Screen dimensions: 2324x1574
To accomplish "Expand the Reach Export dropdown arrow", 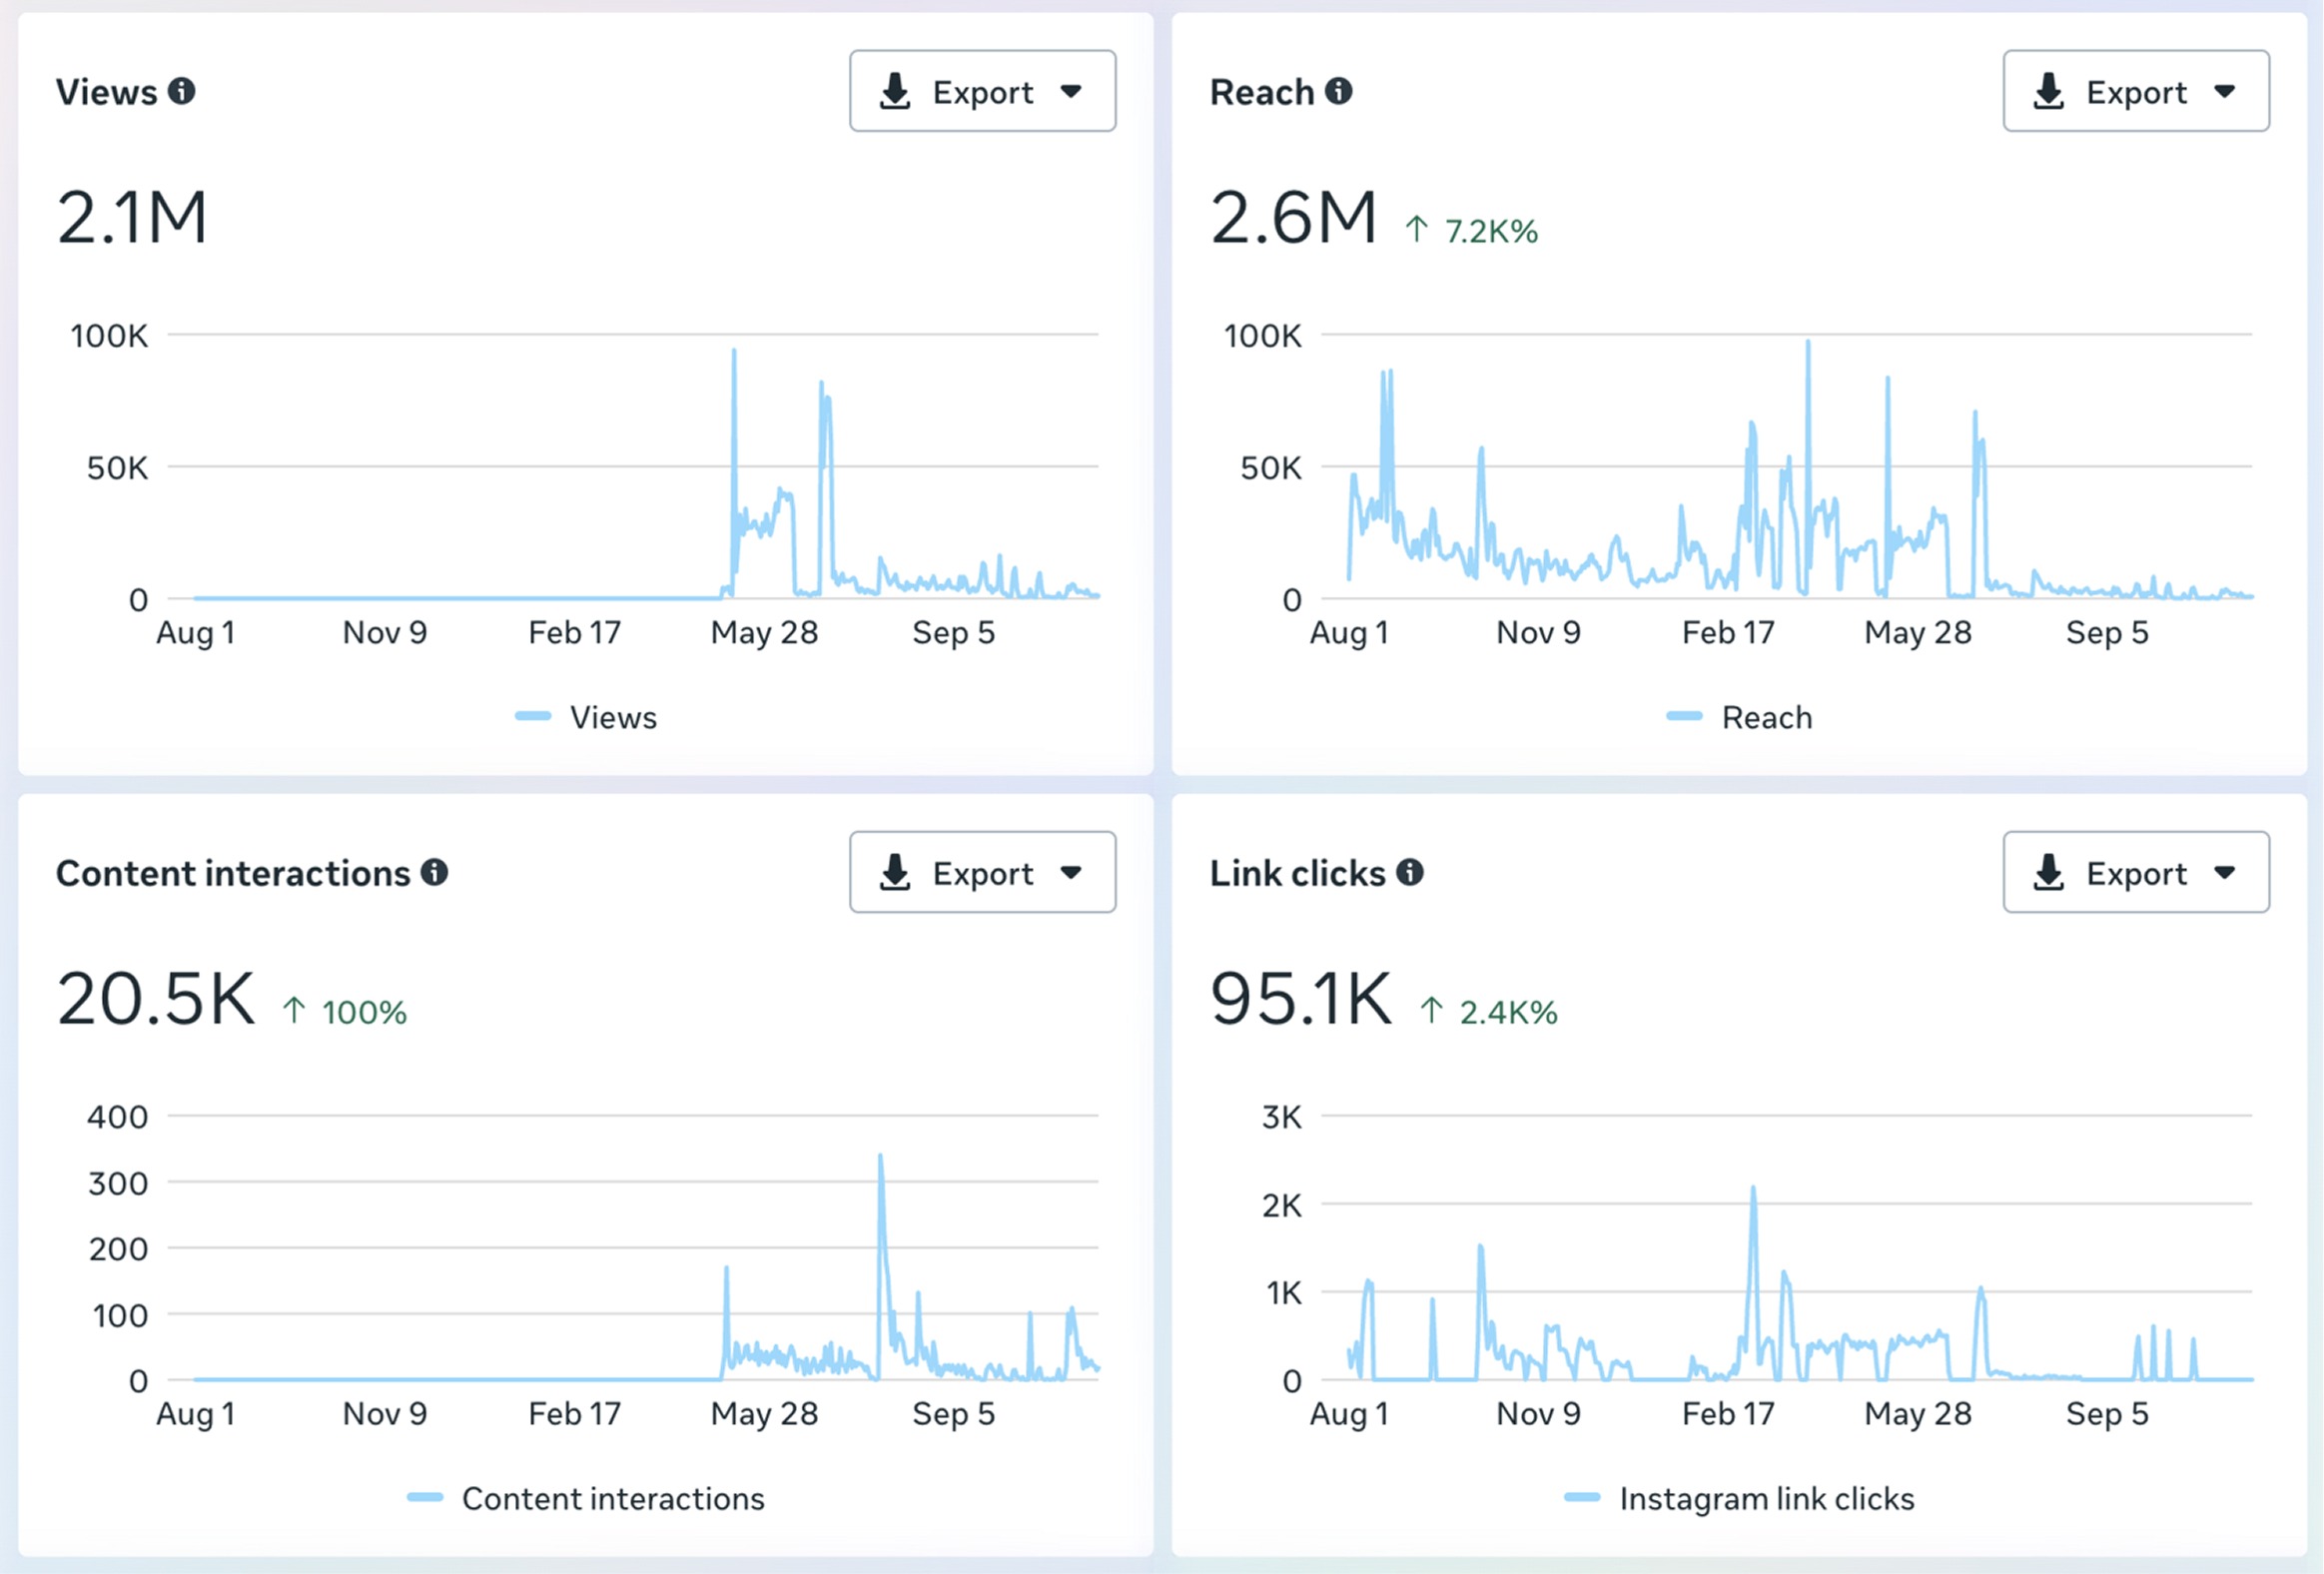I will (x=2225, y=91).
